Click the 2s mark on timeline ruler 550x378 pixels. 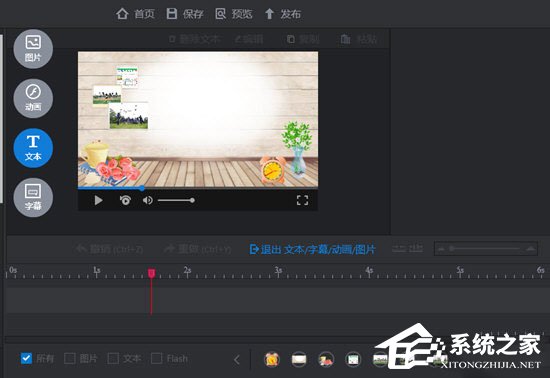point(187,271)
